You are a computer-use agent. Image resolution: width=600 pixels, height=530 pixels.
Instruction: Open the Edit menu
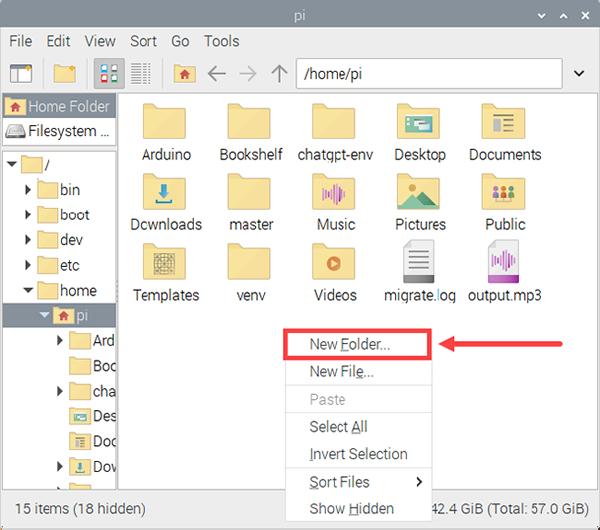point(58,41)
